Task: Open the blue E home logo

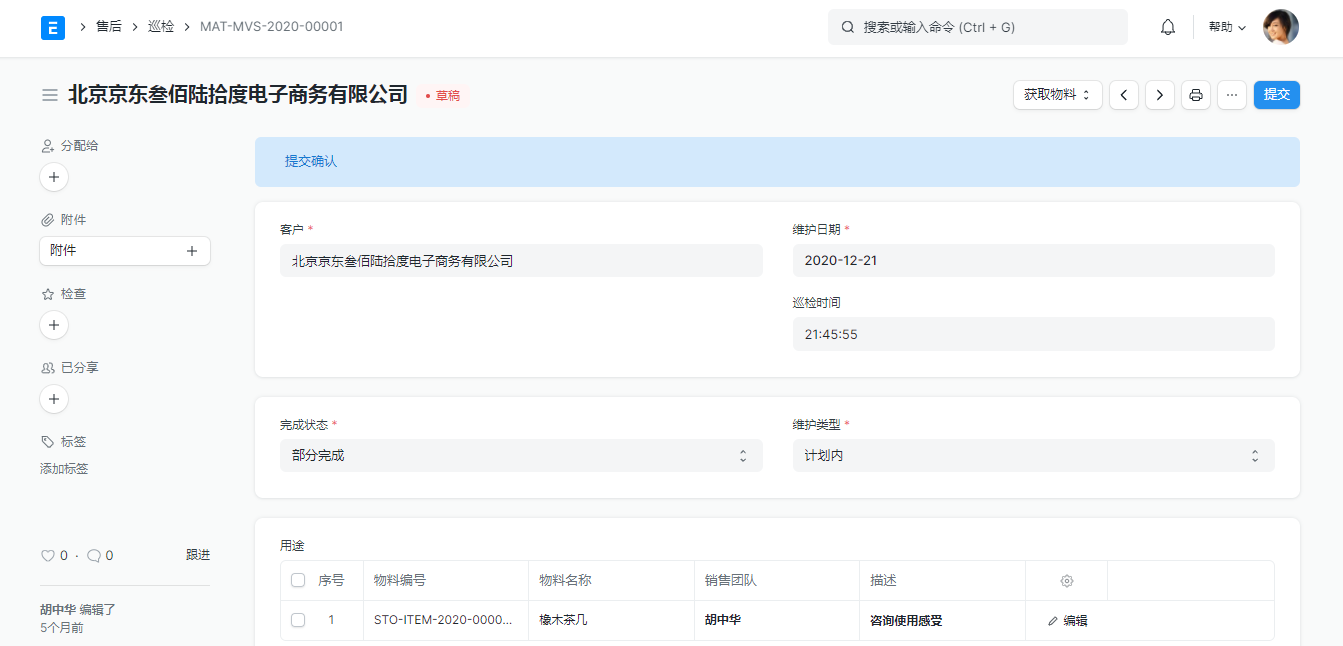Action: pos(53,27)
